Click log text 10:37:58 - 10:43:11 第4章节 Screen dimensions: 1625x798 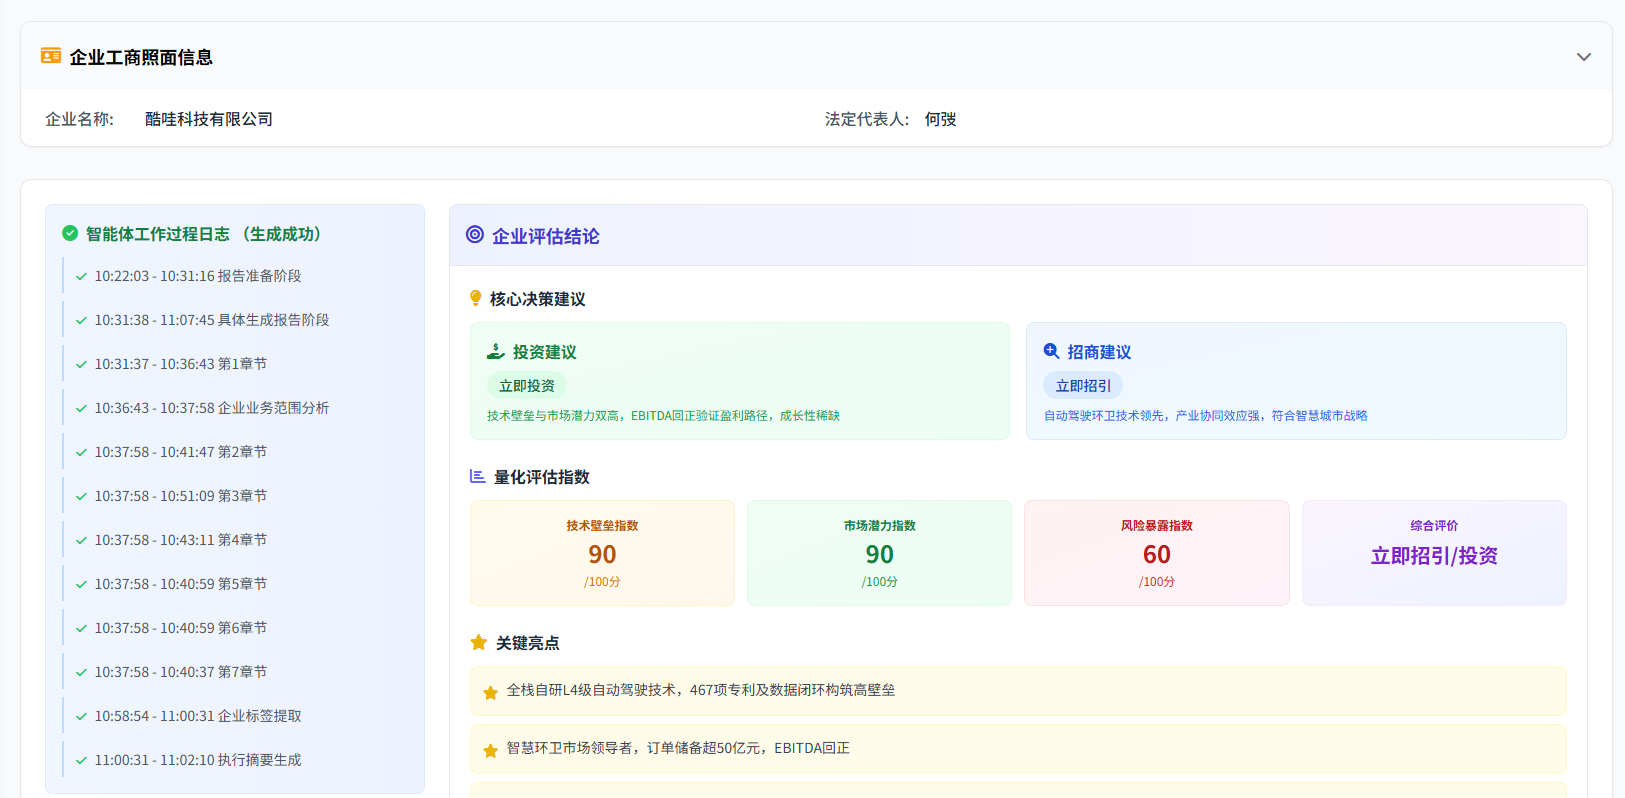(x=181, y=540)
